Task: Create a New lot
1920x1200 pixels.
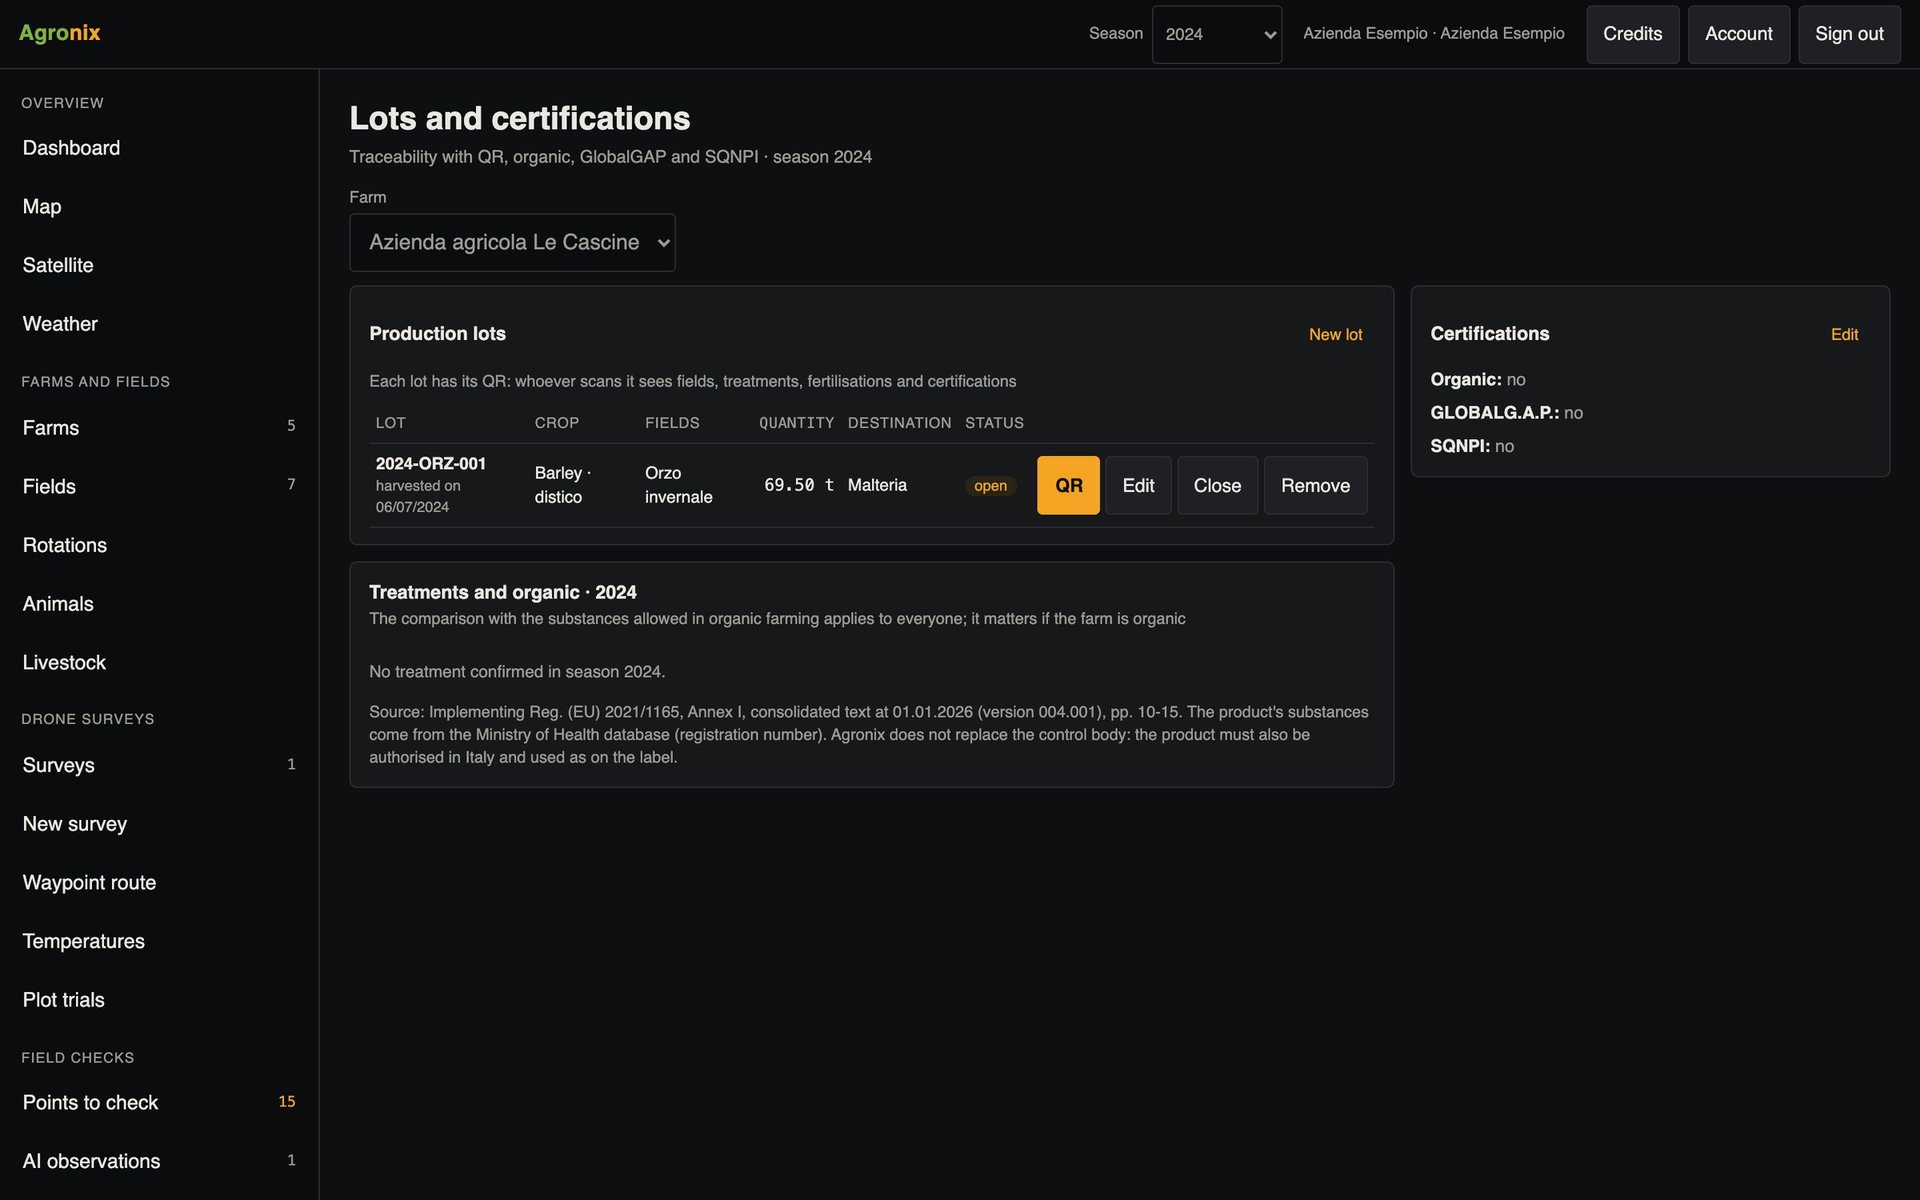Action: tap(1335, 334)
